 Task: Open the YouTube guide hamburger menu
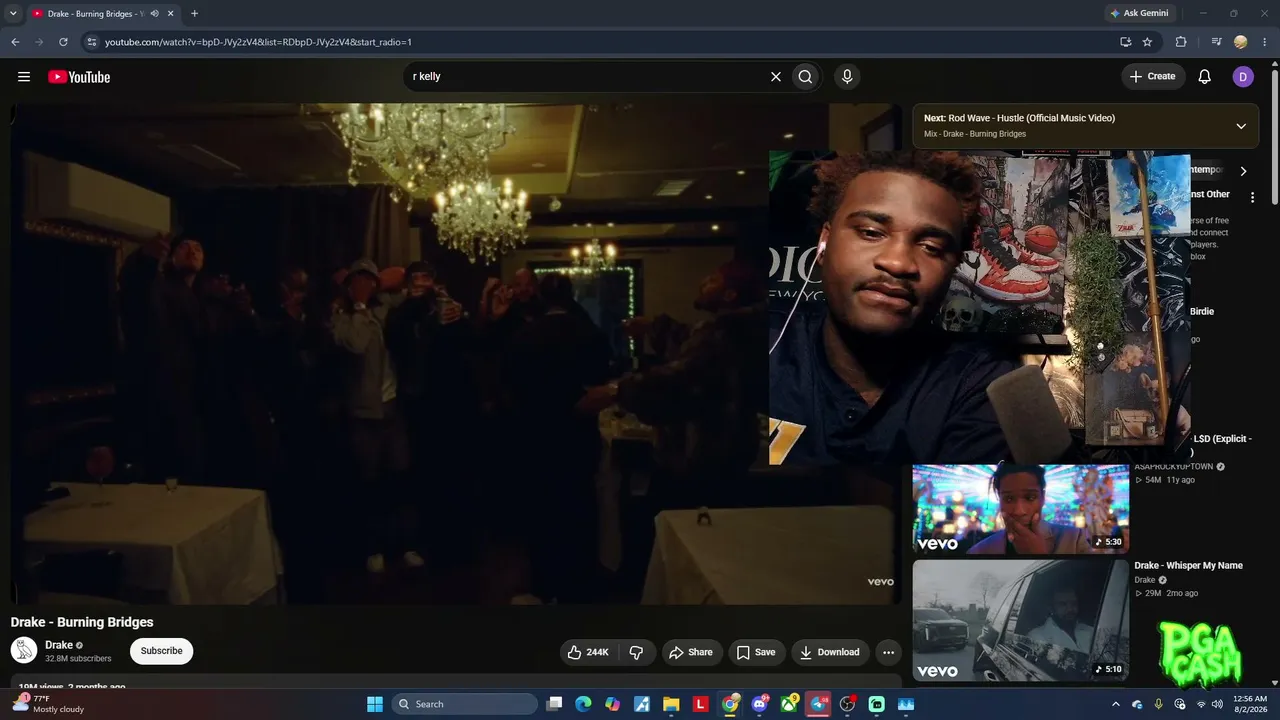[x=24, y=77]
